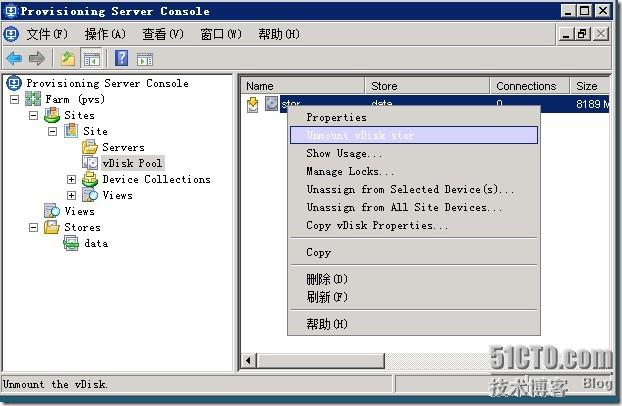Click the Device Collections icon
Image resolution: width=622 pixels, height=406 pixels.
tap(90, 179)
